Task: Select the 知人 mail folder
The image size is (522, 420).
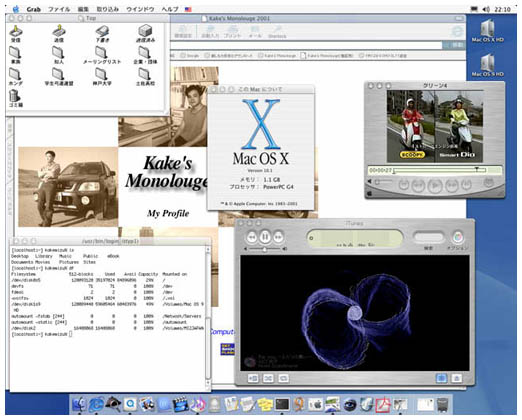Action: (59, 54)
